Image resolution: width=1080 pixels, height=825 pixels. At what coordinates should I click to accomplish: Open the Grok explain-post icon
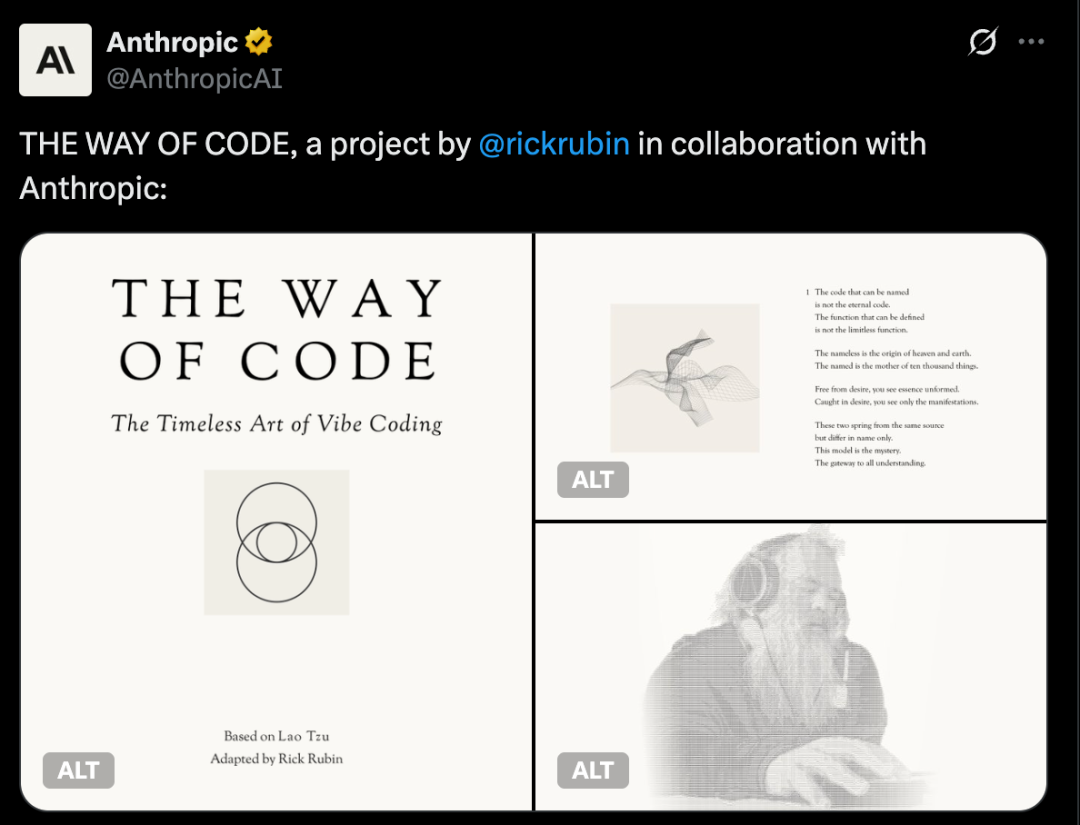coord(983,41)
